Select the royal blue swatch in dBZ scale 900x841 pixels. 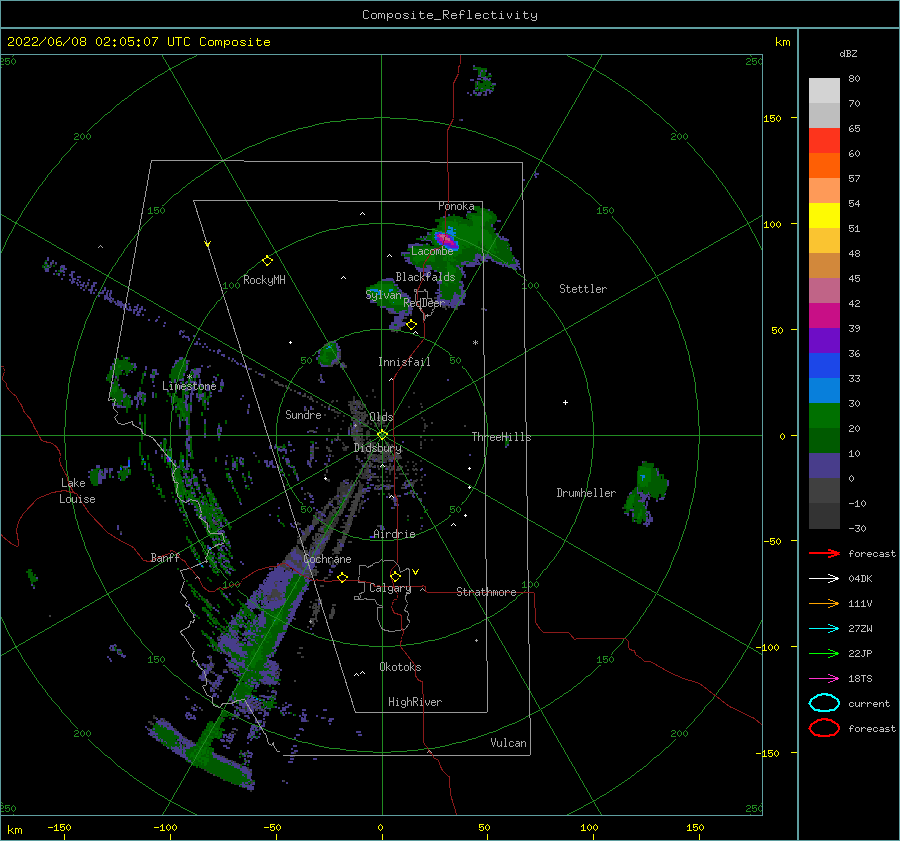824,365
